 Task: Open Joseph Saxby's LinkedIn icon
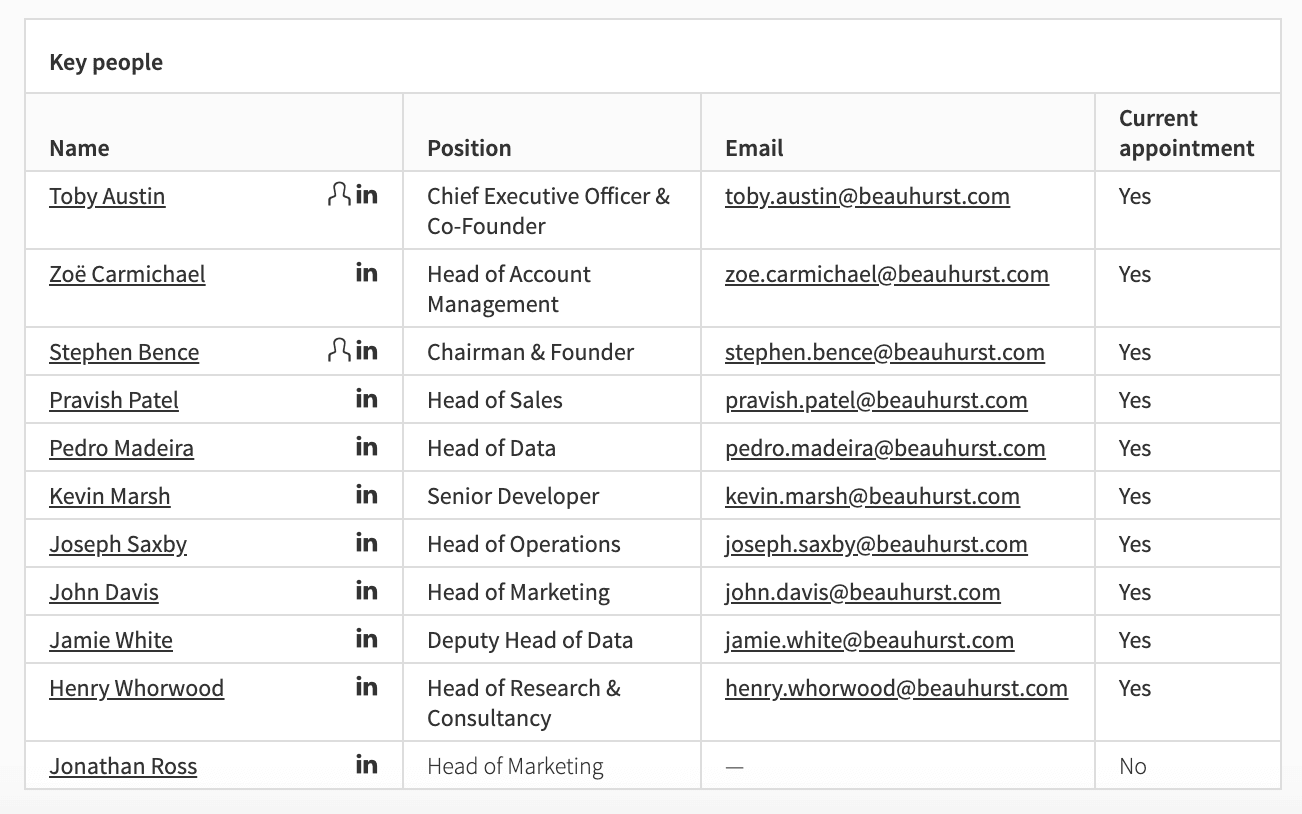tap(367, 543)
